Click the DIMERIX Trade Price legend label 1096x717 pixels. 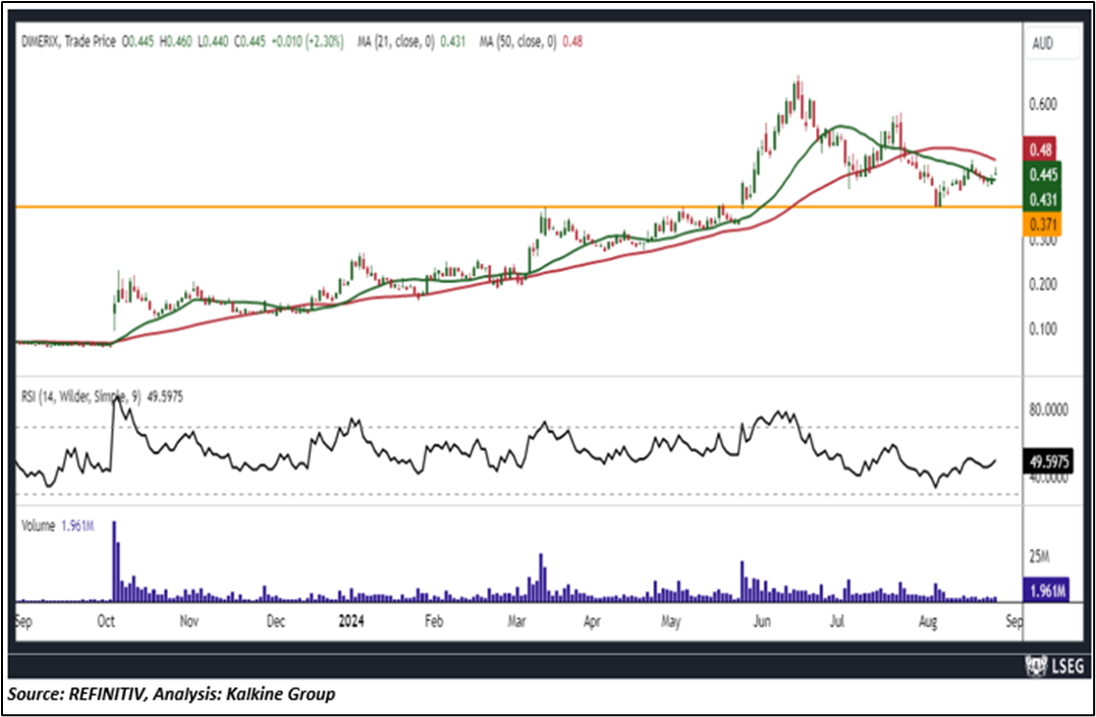pos(69,42)
